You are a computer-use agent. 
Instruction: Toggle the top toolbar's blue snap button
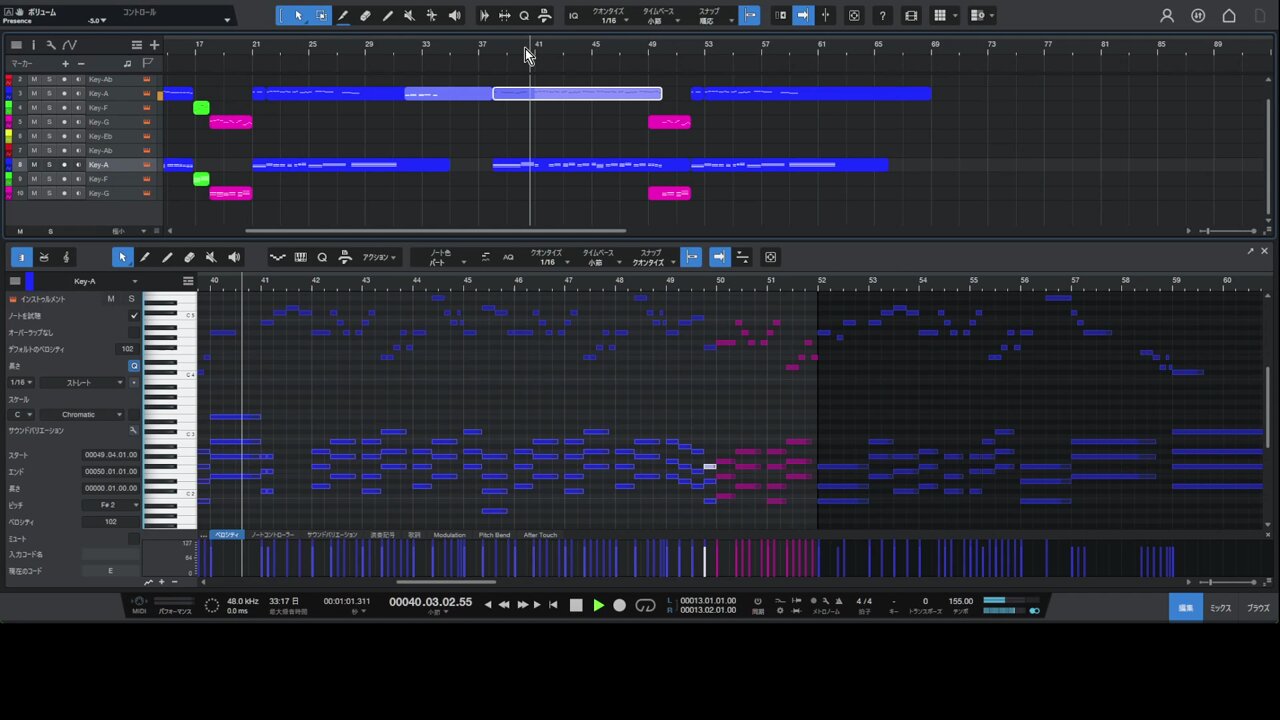749,16
